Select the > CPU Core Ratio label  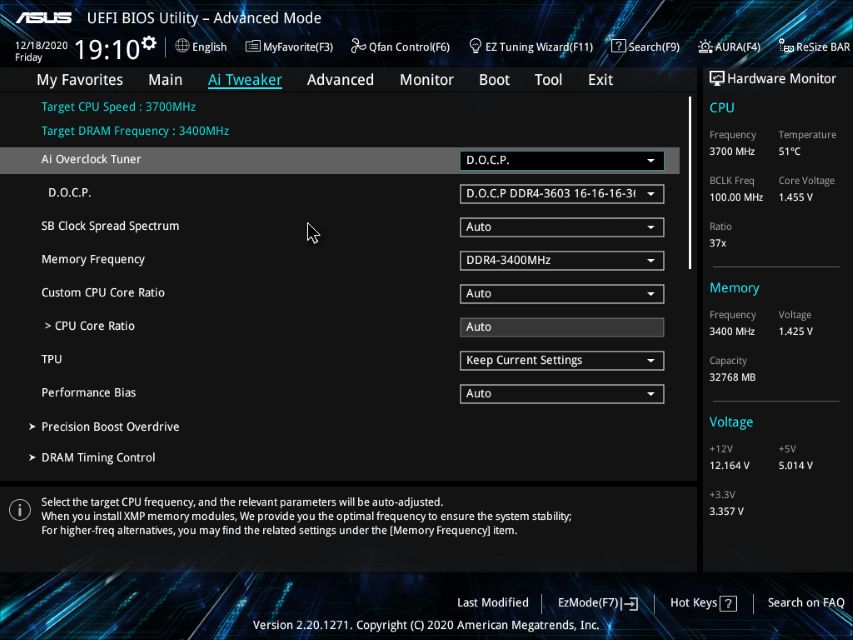pyautogui.click(x=90, y=326)
